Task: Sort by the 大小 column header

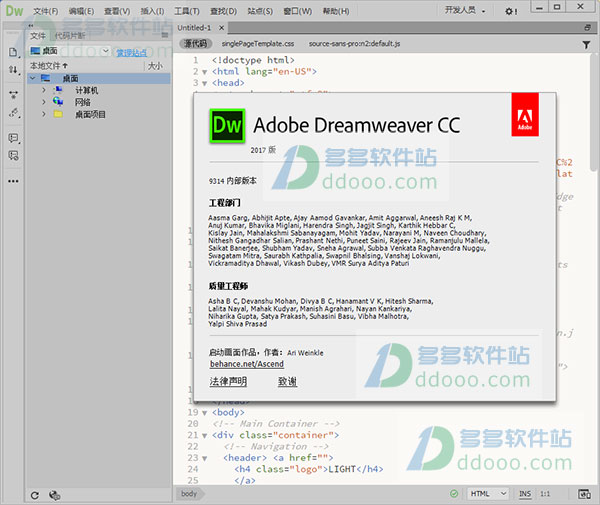Action: click(x=155, y=66)
